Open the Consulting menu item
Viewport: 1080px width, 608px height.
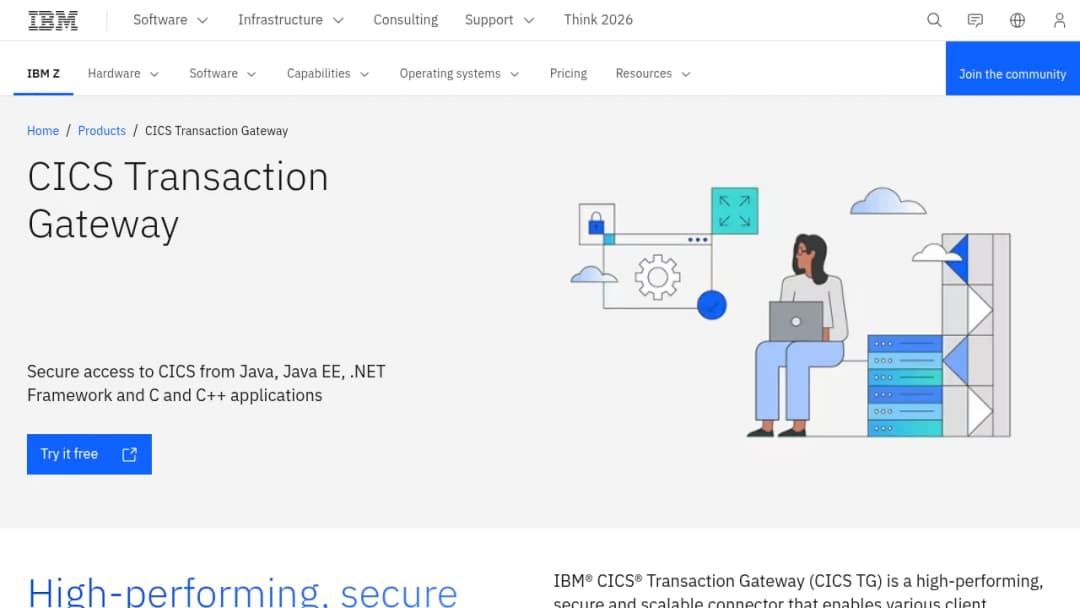coord(406,20)
